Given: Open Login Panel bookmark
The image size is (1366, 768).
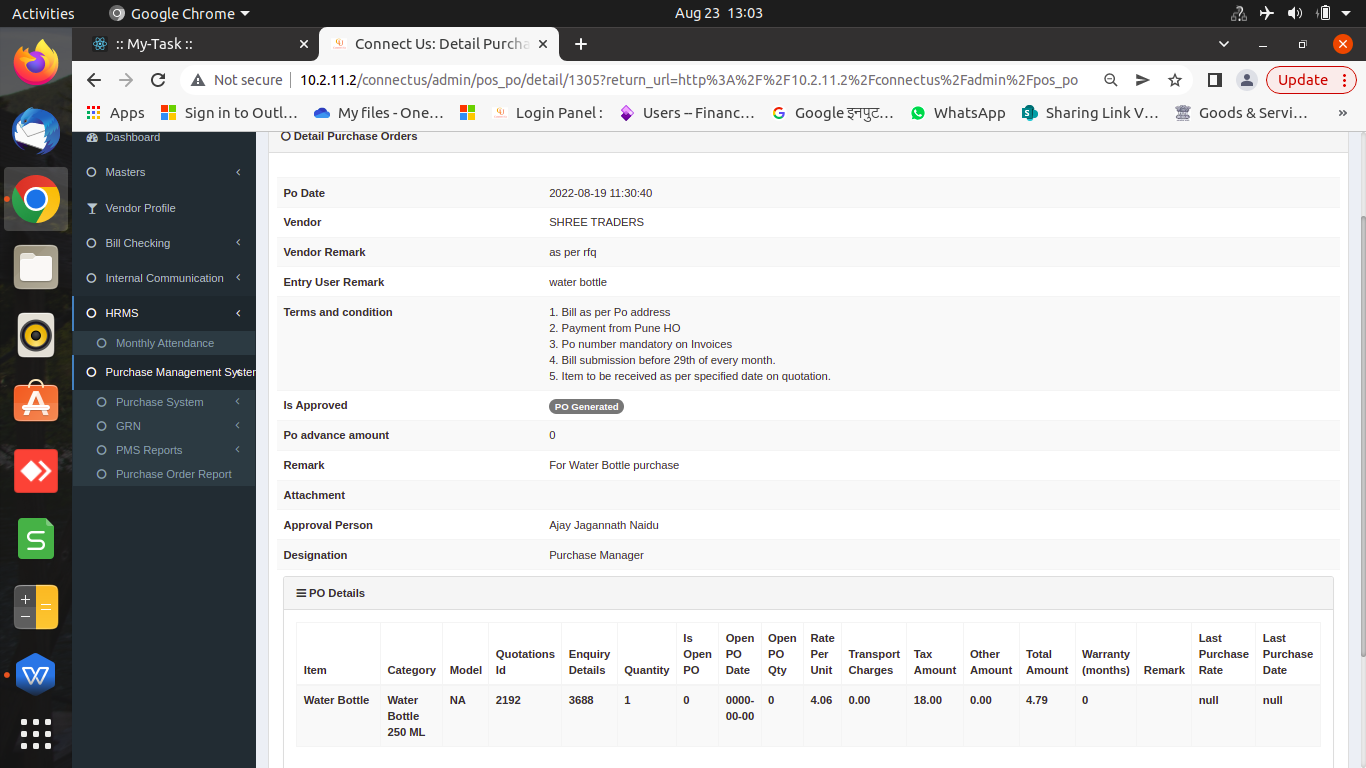Looking at the screenshot, I should (548, 113).
